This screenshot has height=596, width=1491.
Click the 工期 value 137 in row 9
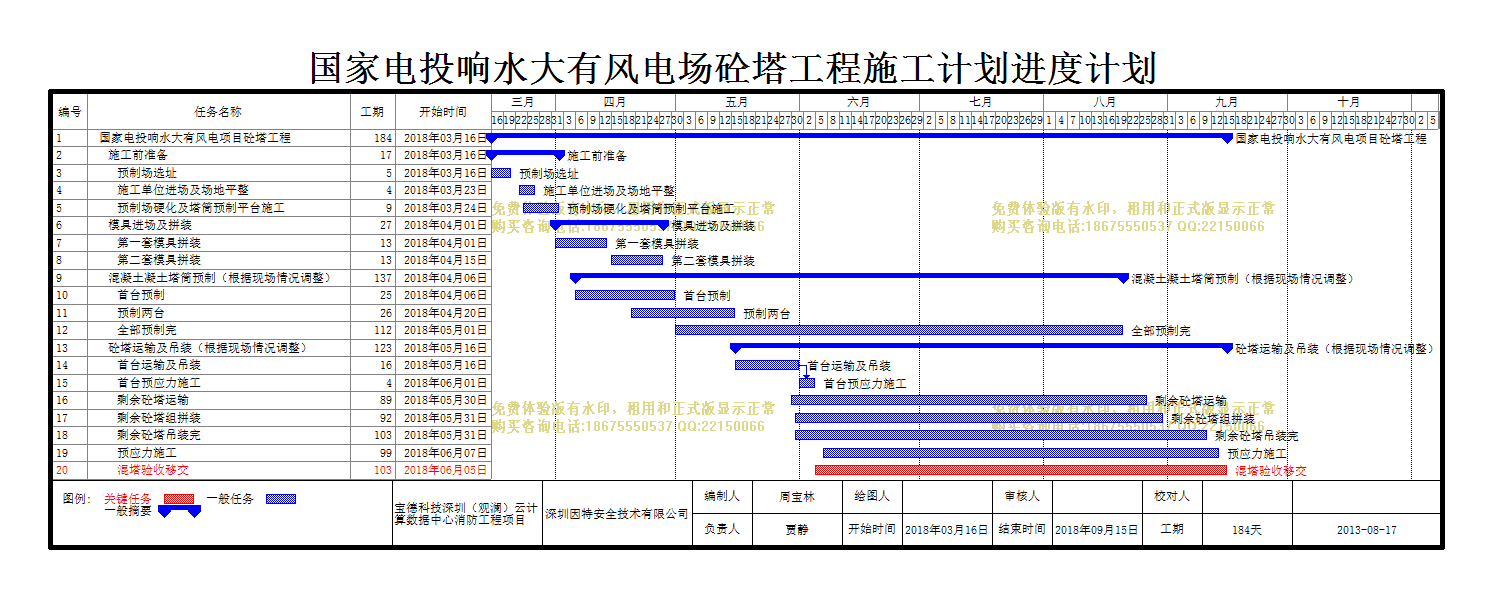point(383,278)
